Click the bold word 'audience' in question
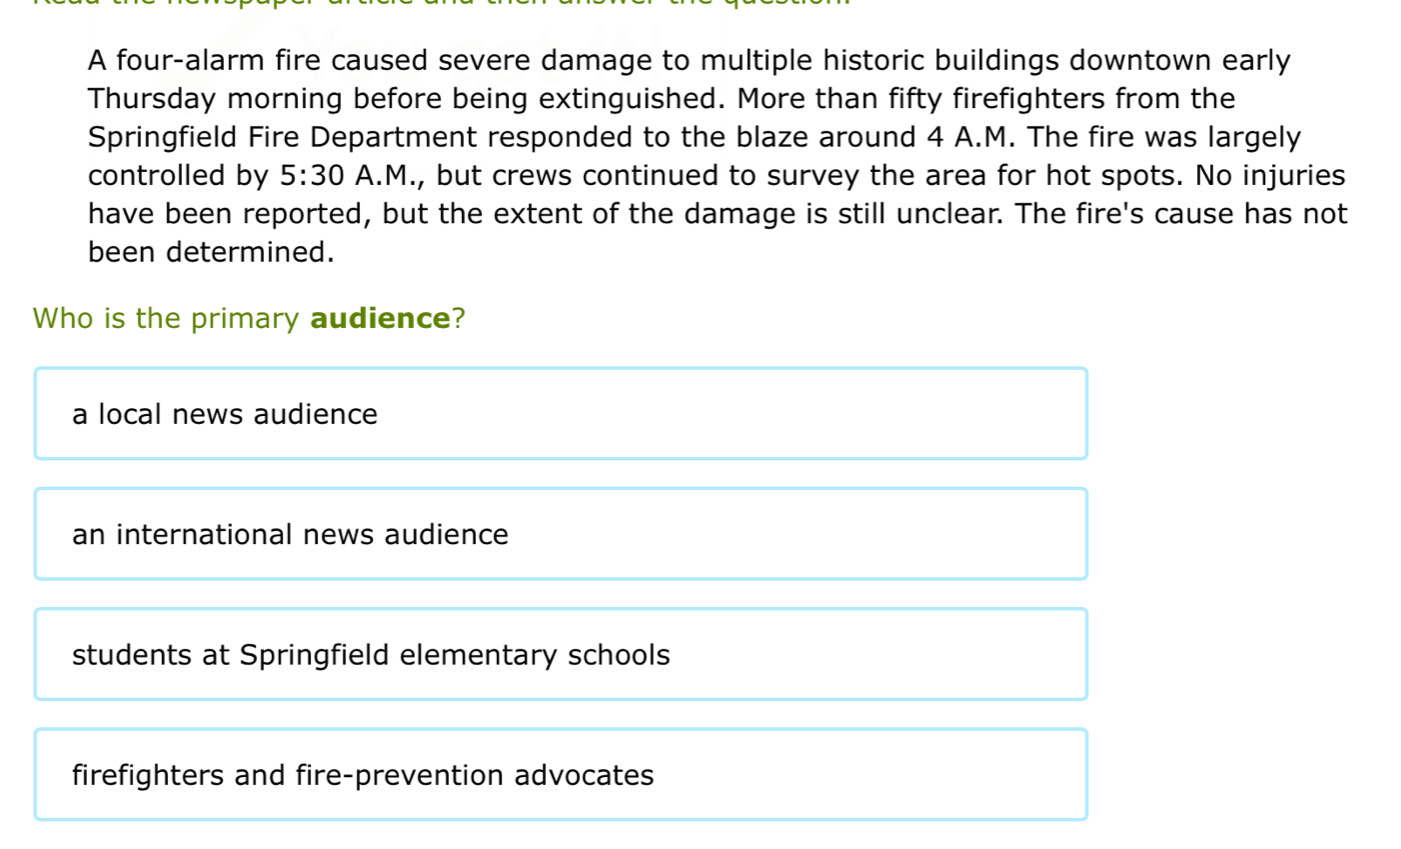Image resolution: width=1401 pixels, height=849 pixels. pyautogui.click(x=381, y=319)
